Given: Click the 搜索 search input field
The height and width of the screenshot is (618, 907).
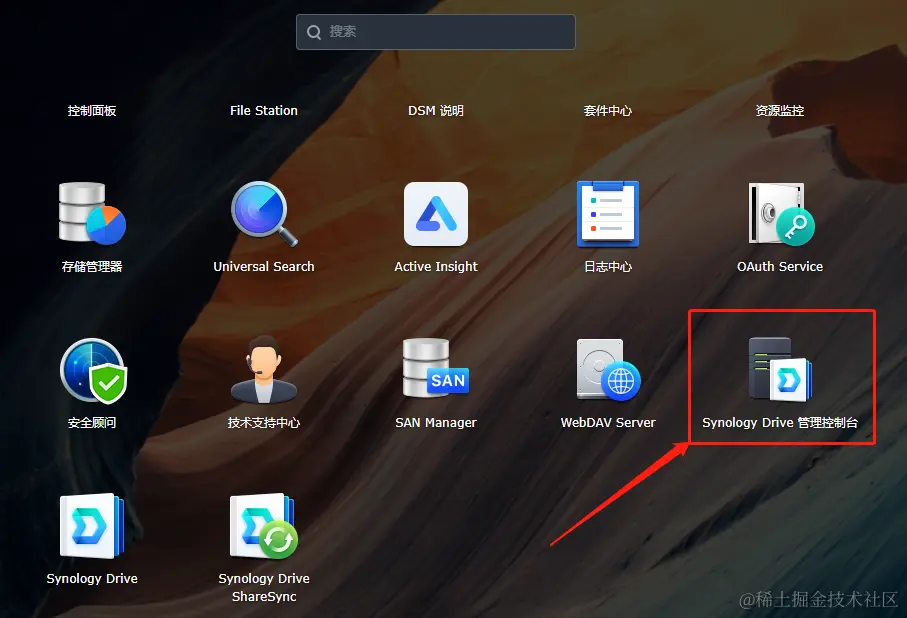Looking at the screenshot, I should [x=436, y=32].
